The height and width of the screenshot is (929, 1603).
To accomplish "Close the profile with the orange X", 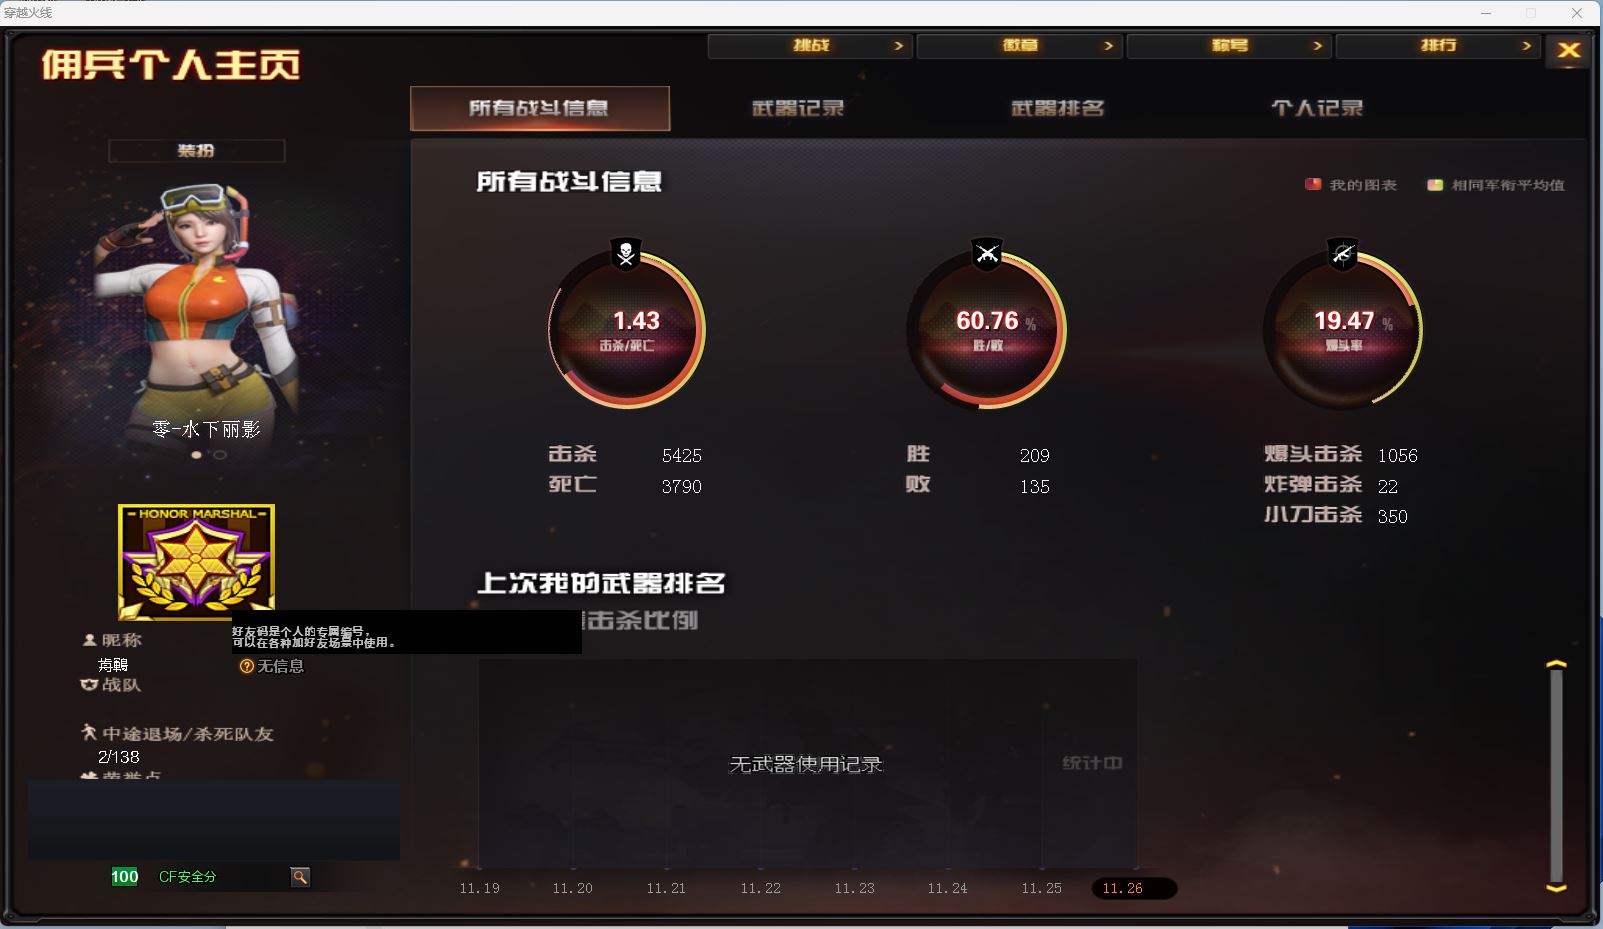I will (x=1569, y=50).
